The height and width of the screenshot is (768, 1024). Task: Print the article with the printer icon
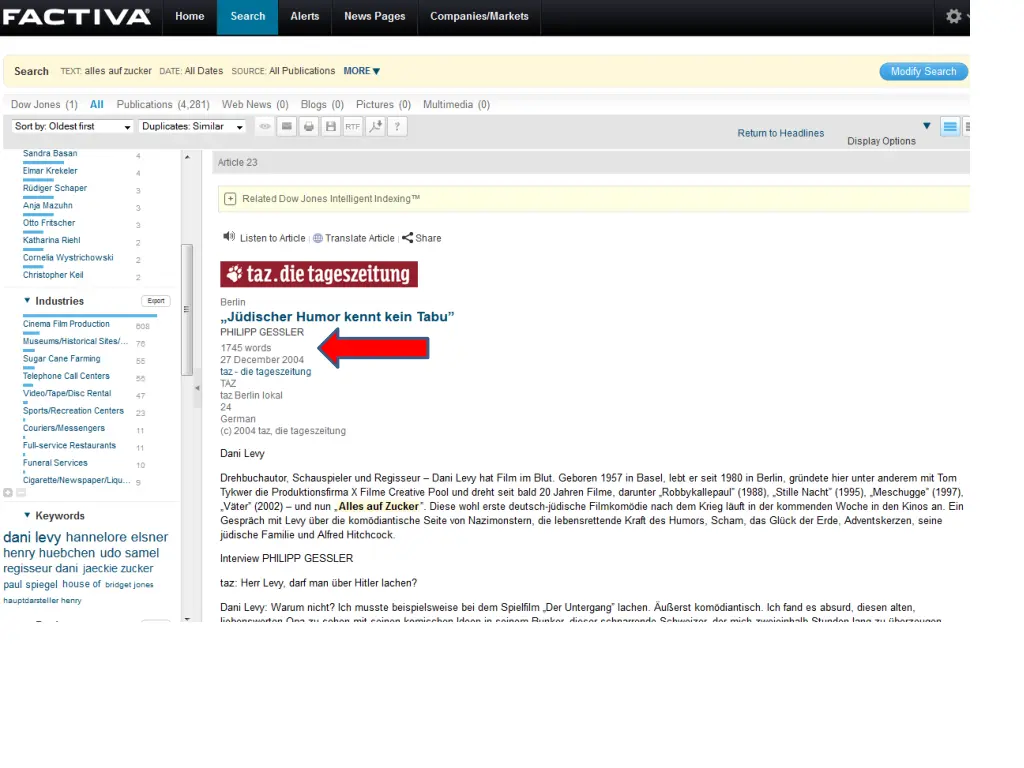tap(309, 126)
